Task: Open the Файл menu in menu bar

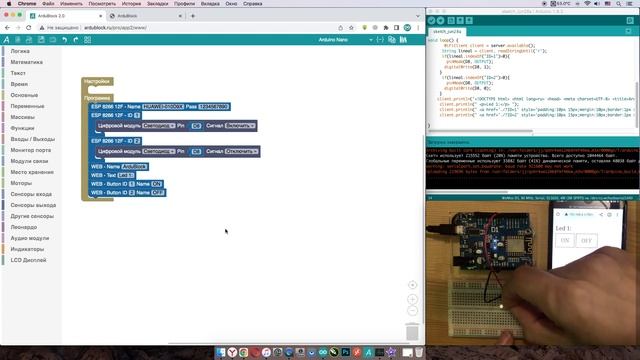Action: pyautogui.click(x=48, y=4)
